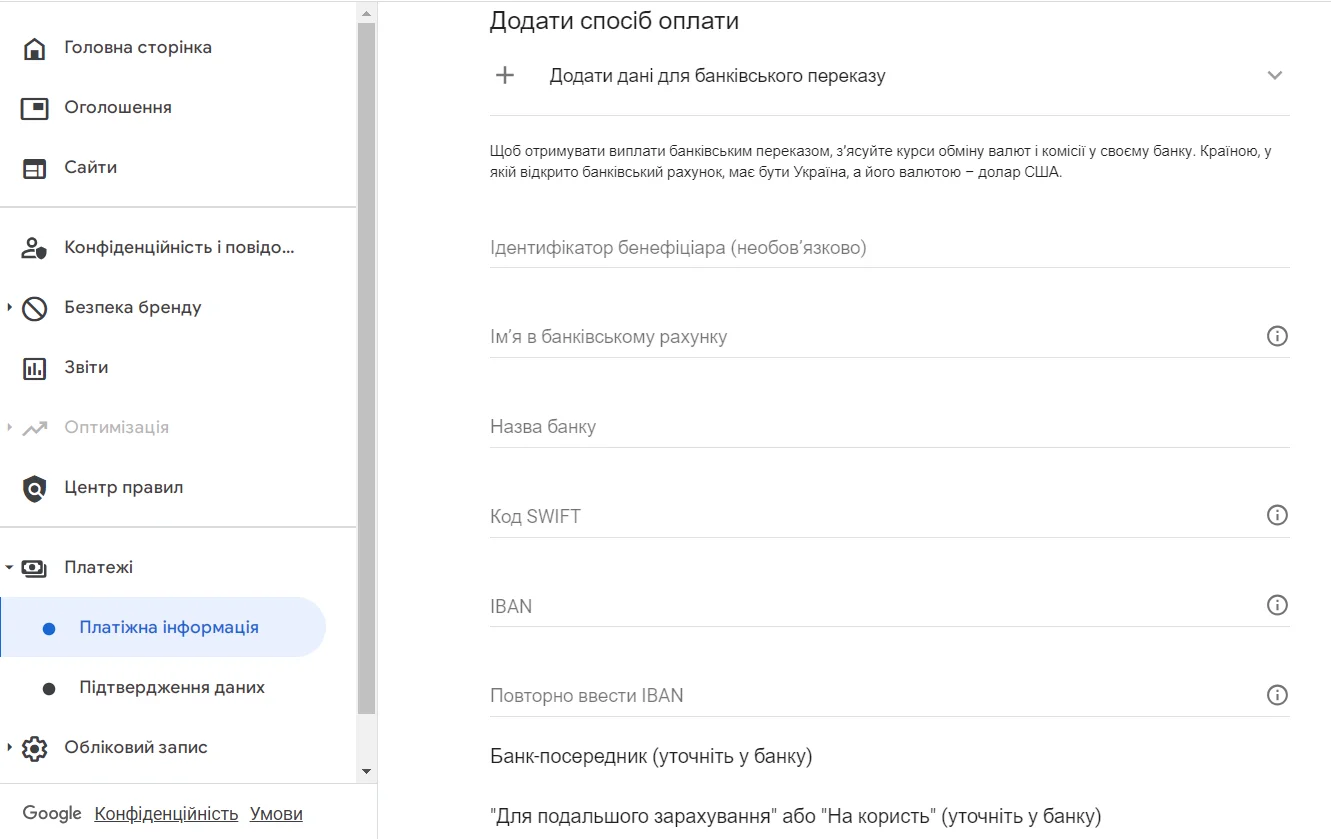This screenshot has width=1331, height=839.
Task: Click the plus icon beside Додати дані
Action: click(505, 75)
